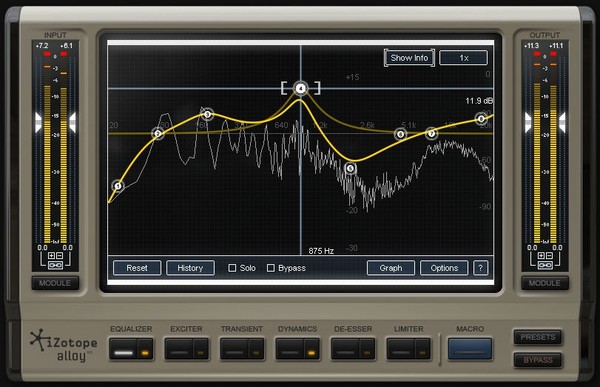This screenshot has width=600, height=387.
Task: Tick the Bypass checkbox in the EQ panel
Action: click(x=271, y=268)
